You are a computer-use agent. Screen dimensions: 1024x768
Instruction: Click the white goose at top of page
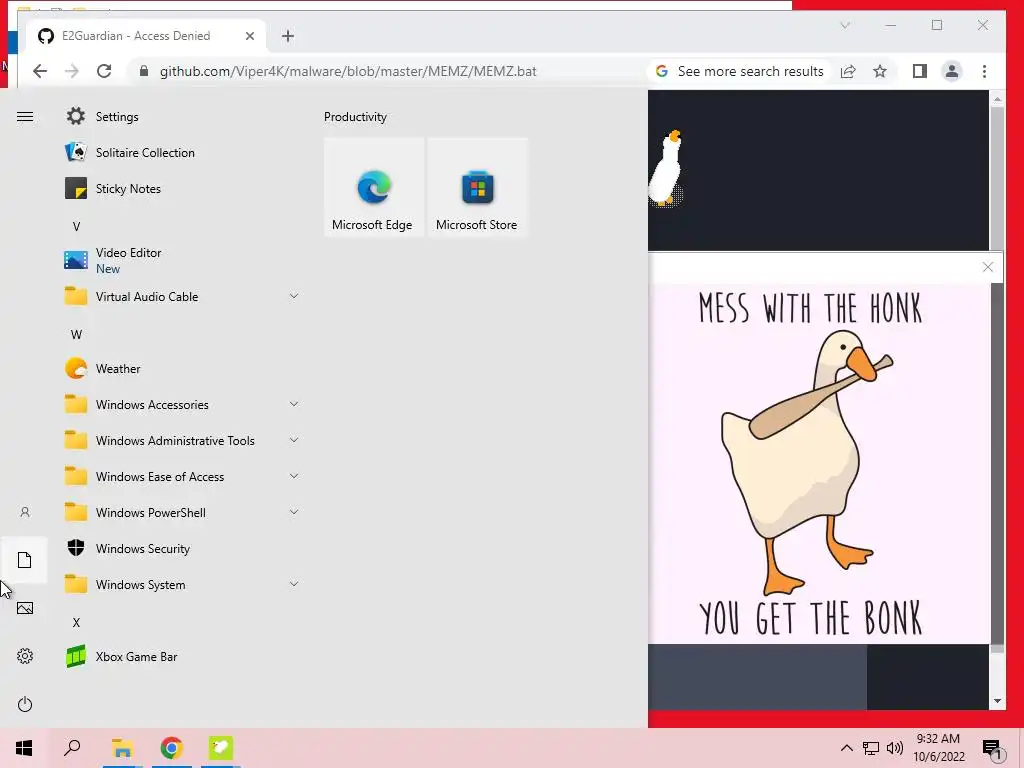click(666, 168)
